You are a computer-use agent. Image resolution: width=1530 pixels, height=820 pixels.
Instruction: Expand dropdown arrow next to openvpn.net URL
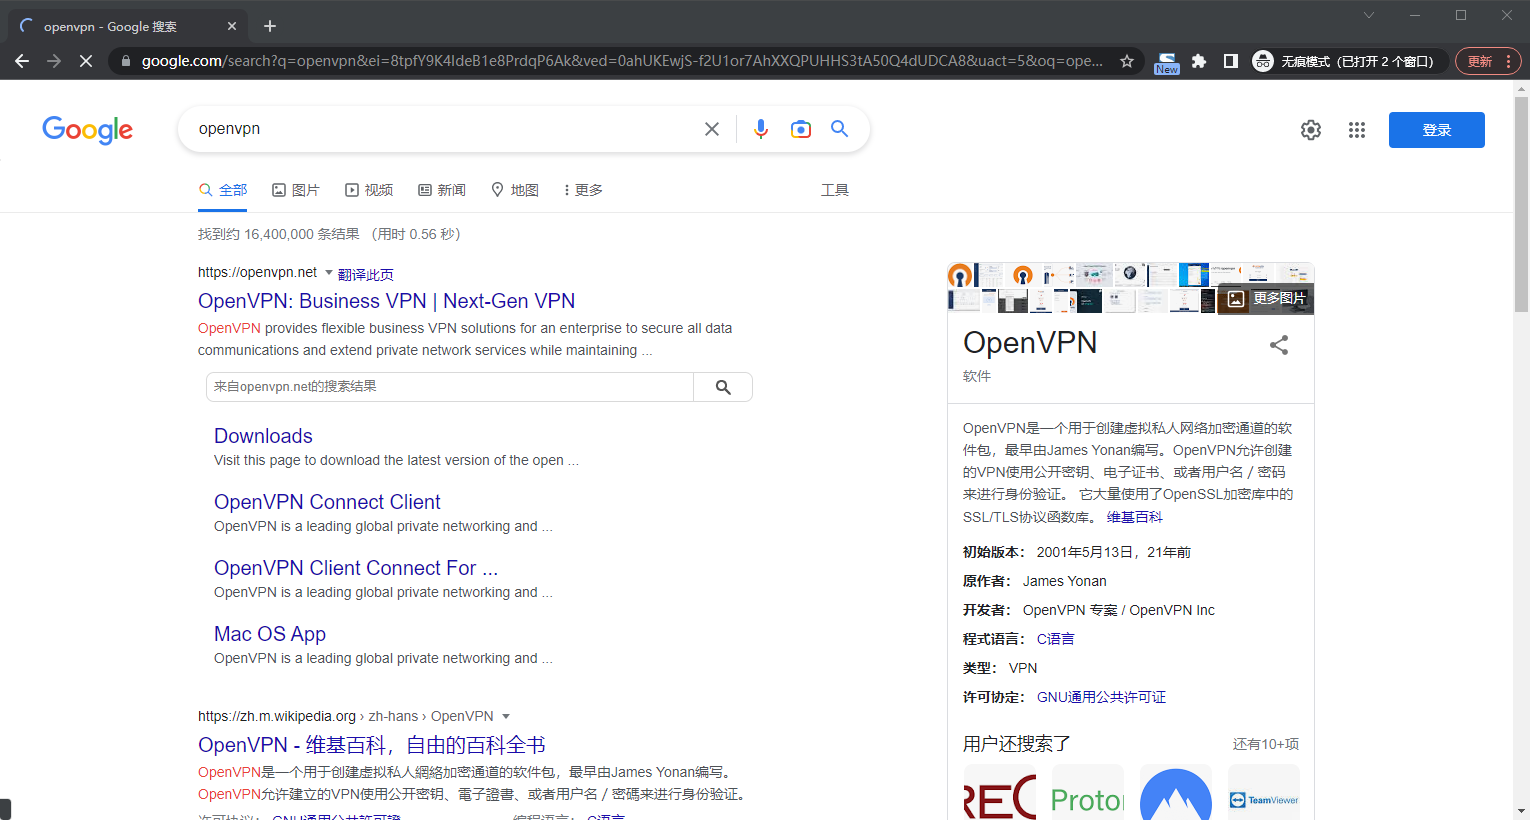[x=329, y=273]
